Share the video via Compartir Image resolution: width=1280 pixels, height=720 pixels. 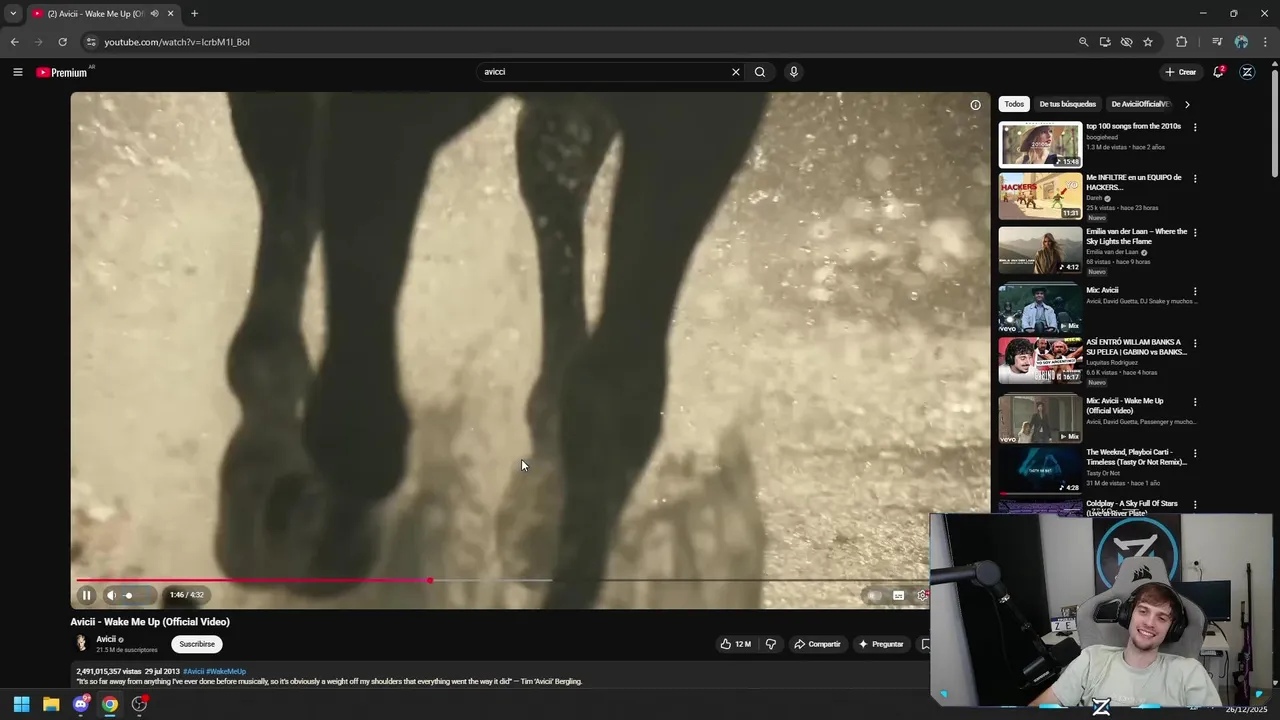point(817,644)
